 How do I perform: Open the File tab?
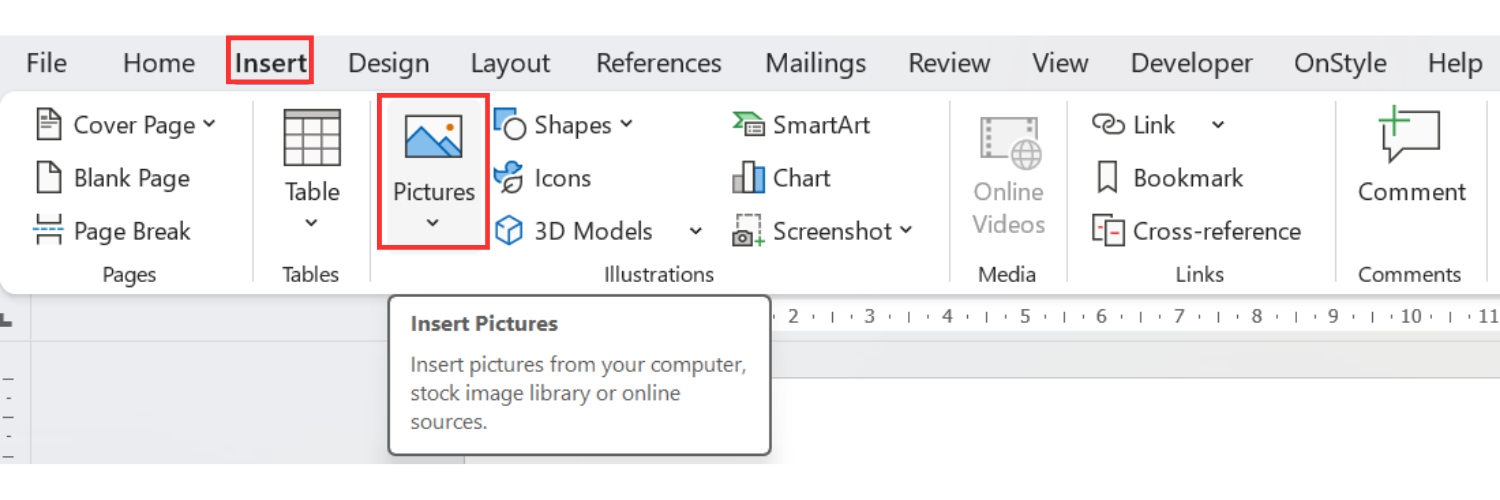click(x=46, y=63)
